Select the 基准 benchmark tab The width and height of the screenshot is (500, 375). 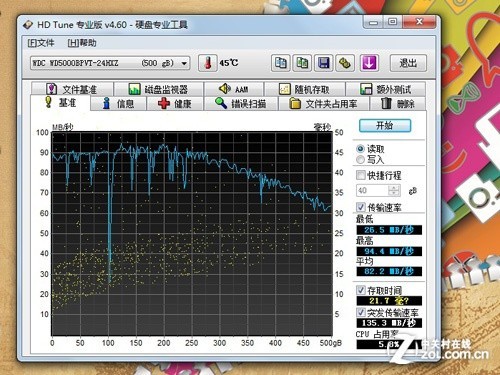coord(60,102)
